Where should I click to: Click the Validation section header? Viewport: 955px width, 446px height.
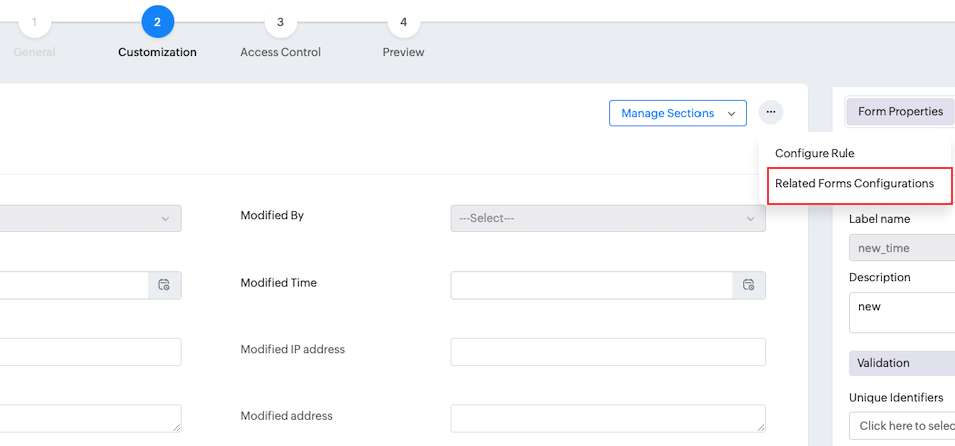pyautogui.click(x=900, y=363)
